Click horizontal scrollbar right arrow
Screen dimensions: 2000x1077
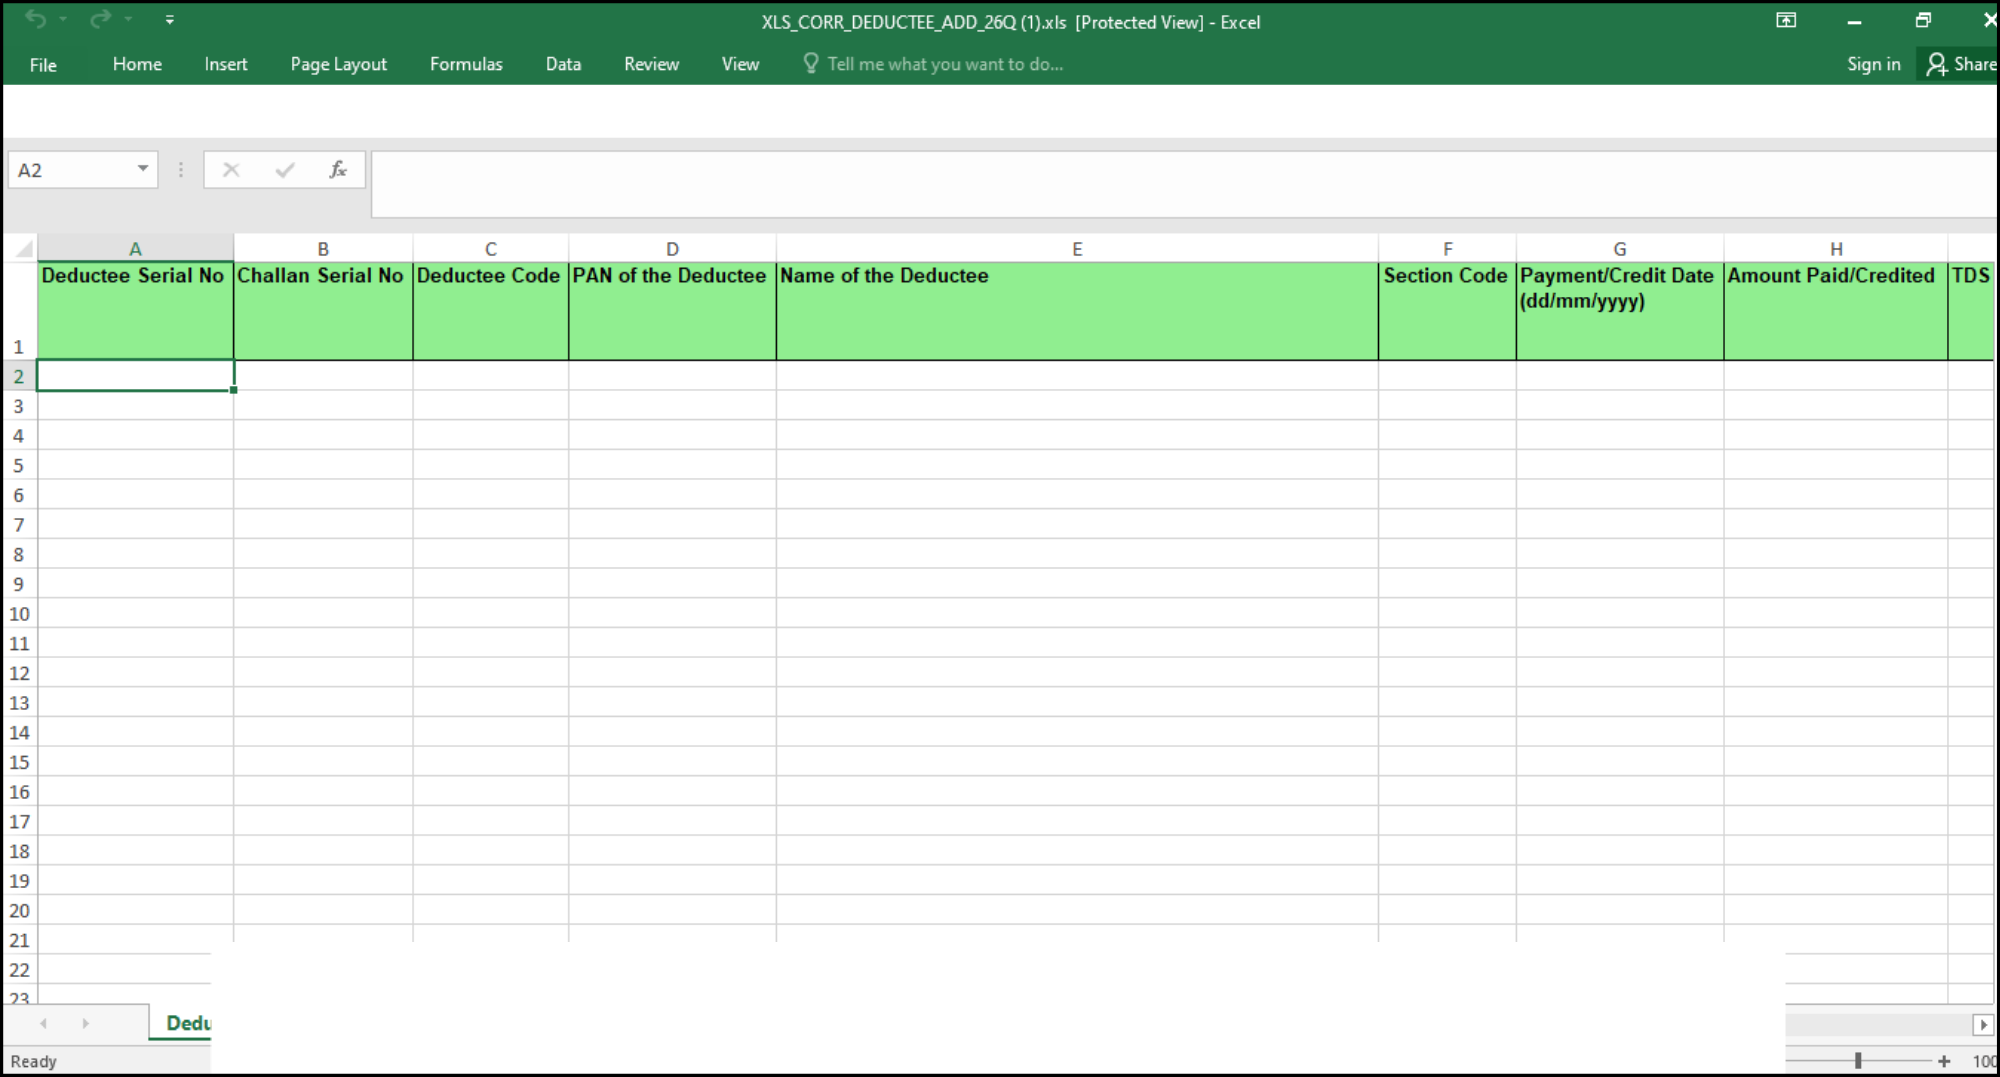click(1983, 1024)
